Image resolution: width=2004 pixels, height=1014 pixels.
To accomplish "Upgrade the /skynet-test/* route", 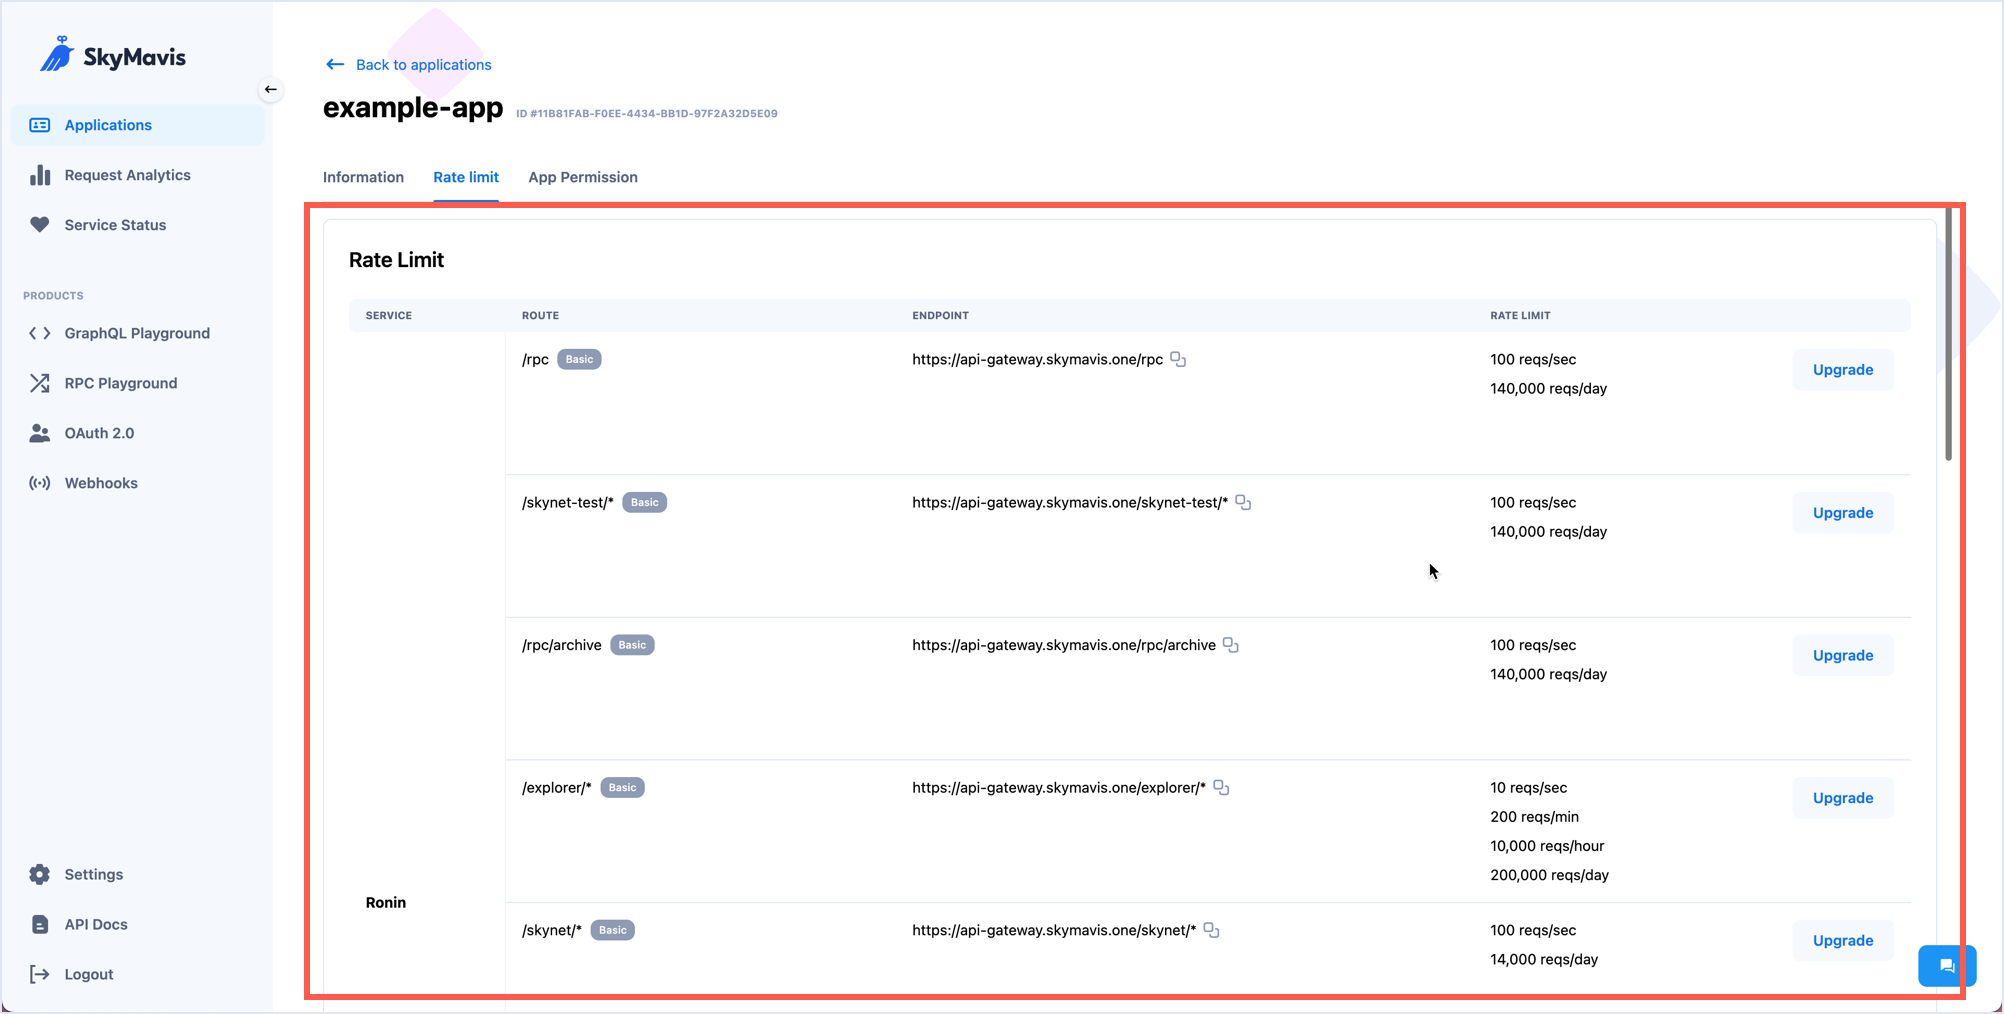I will pos(1843,512).
